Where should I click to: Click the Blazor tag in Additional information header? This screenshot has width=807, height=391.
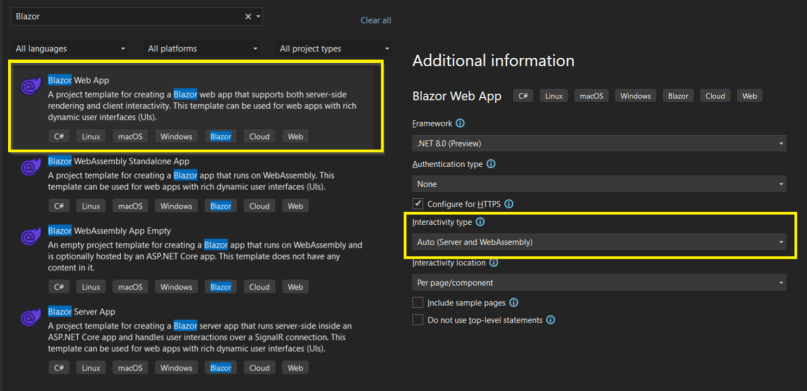pyautogui.click(x=678, y=96)
